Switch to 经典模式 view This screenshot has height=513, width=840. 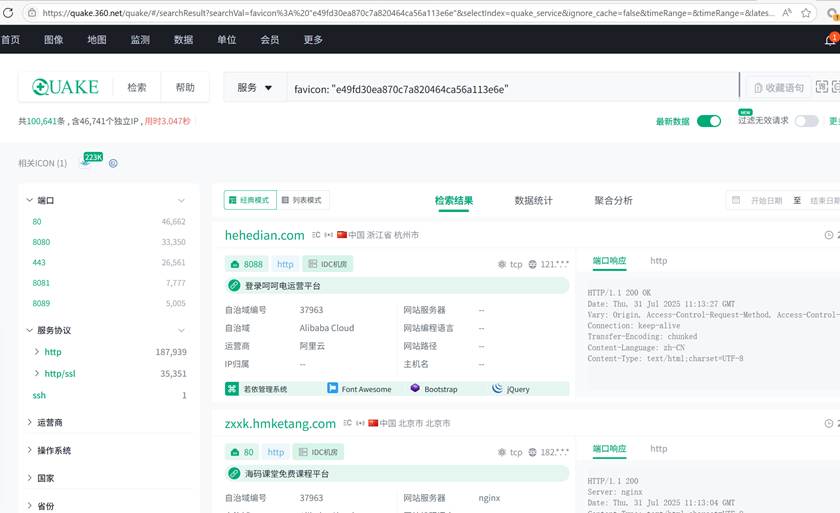pos(250,200)
